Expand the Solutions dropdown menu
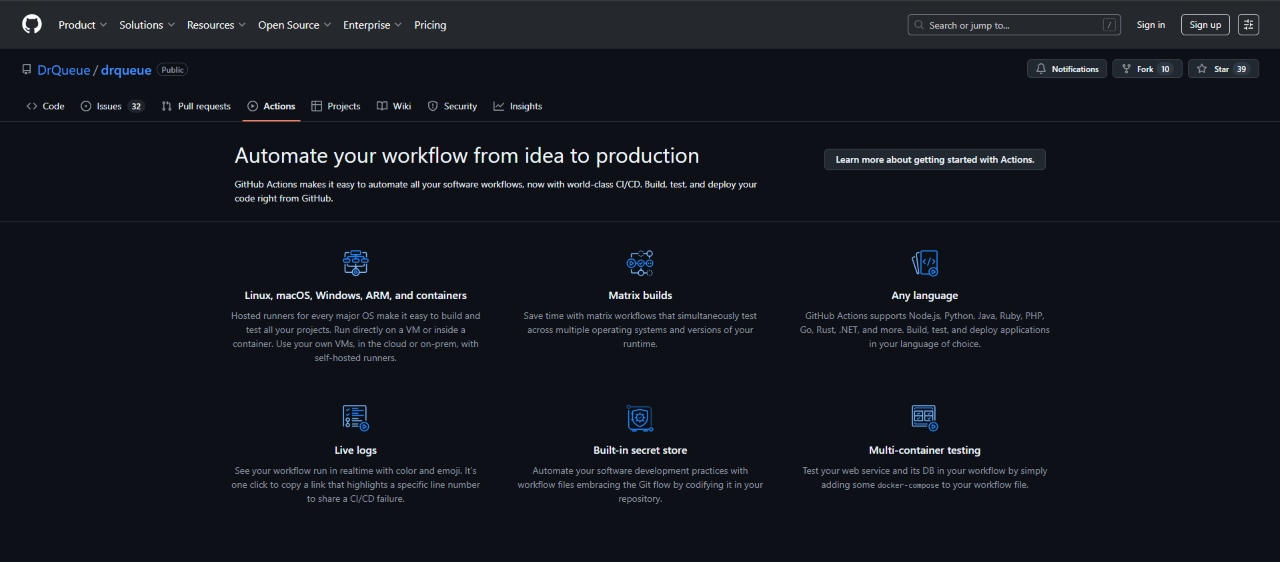 147,25
